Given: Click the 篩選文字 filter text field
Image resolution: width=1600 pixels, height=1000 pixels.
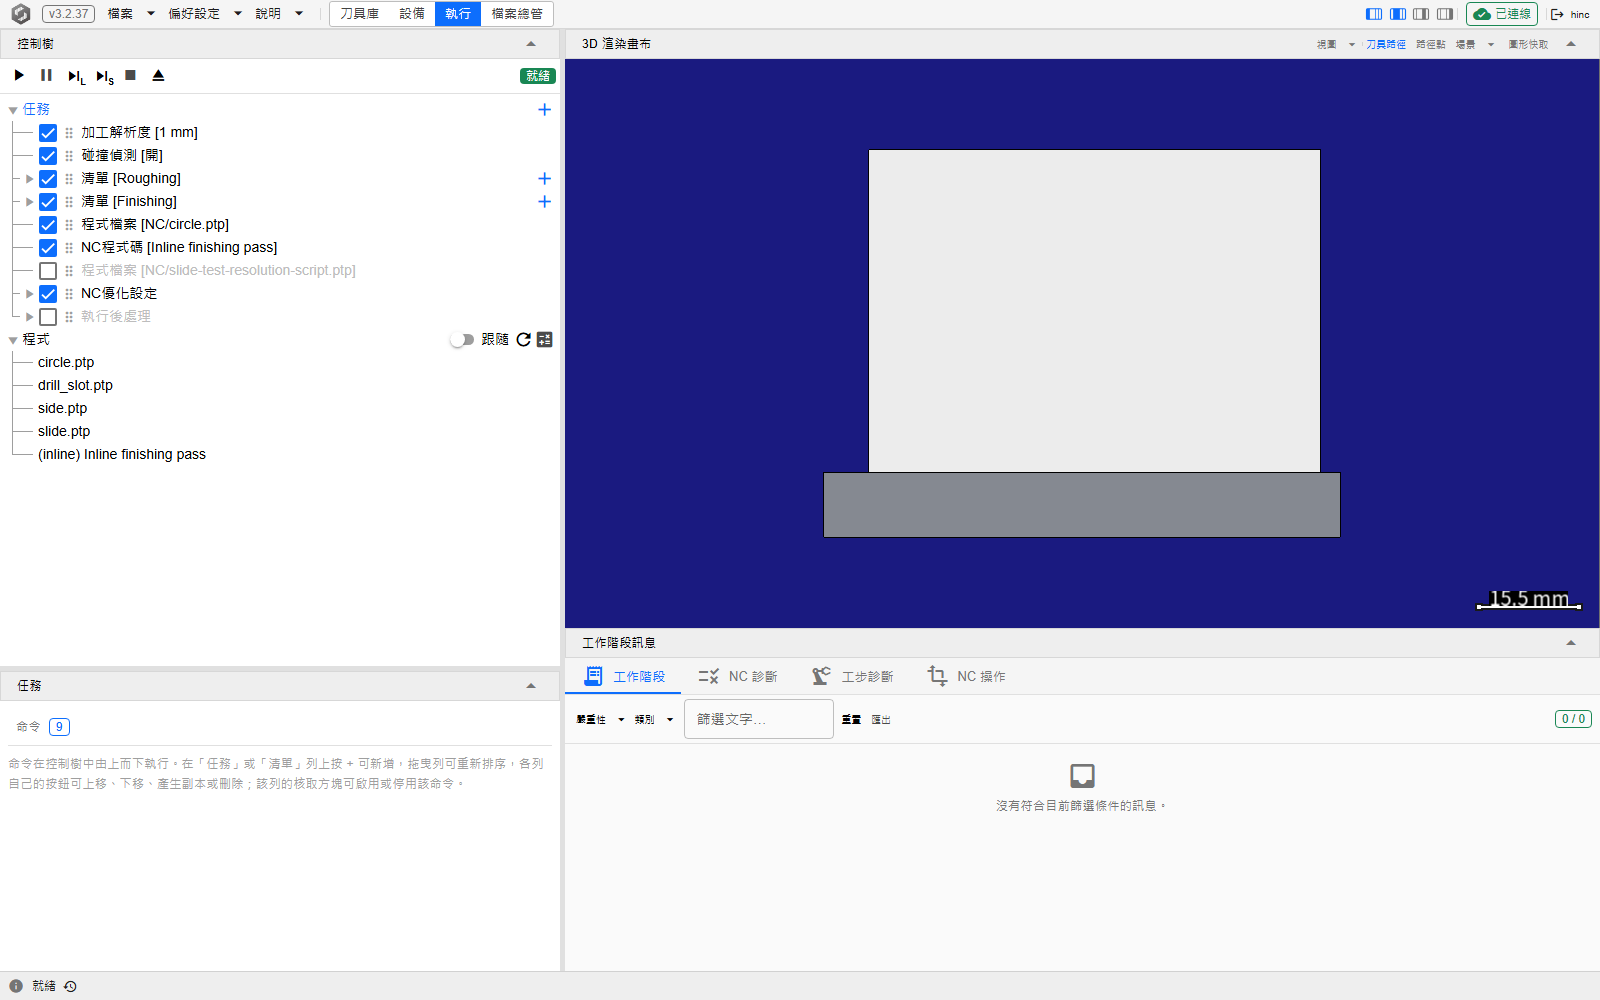Looking at the screenshot, I should click(759, 719).
